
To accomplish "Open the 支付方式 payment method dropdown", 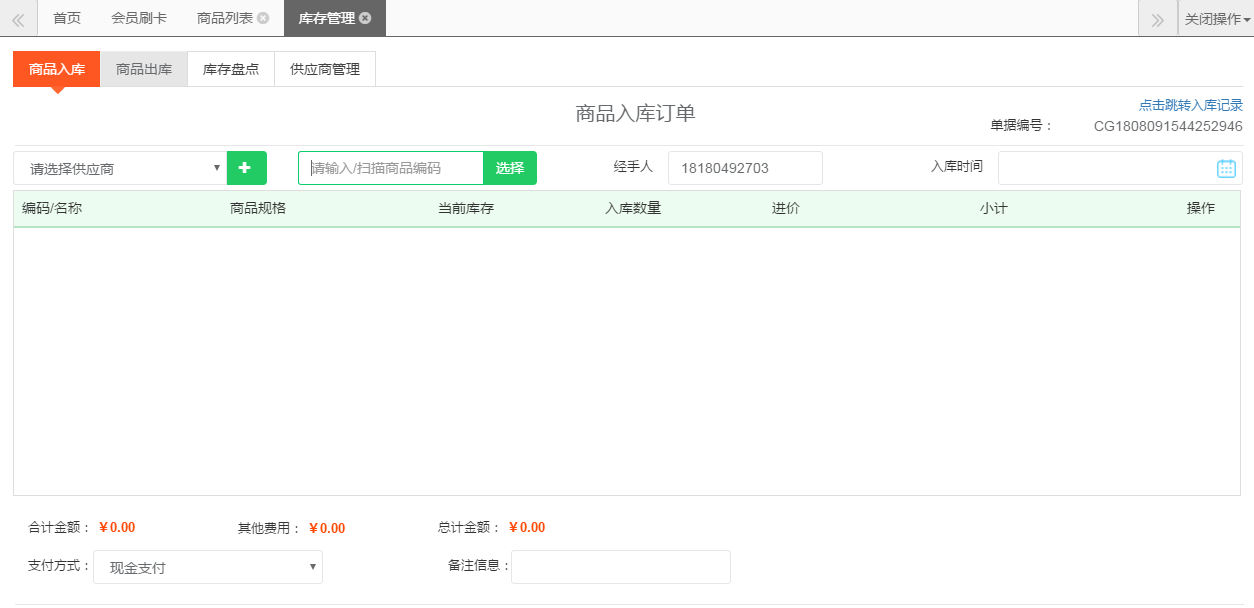I will point(208,567).
